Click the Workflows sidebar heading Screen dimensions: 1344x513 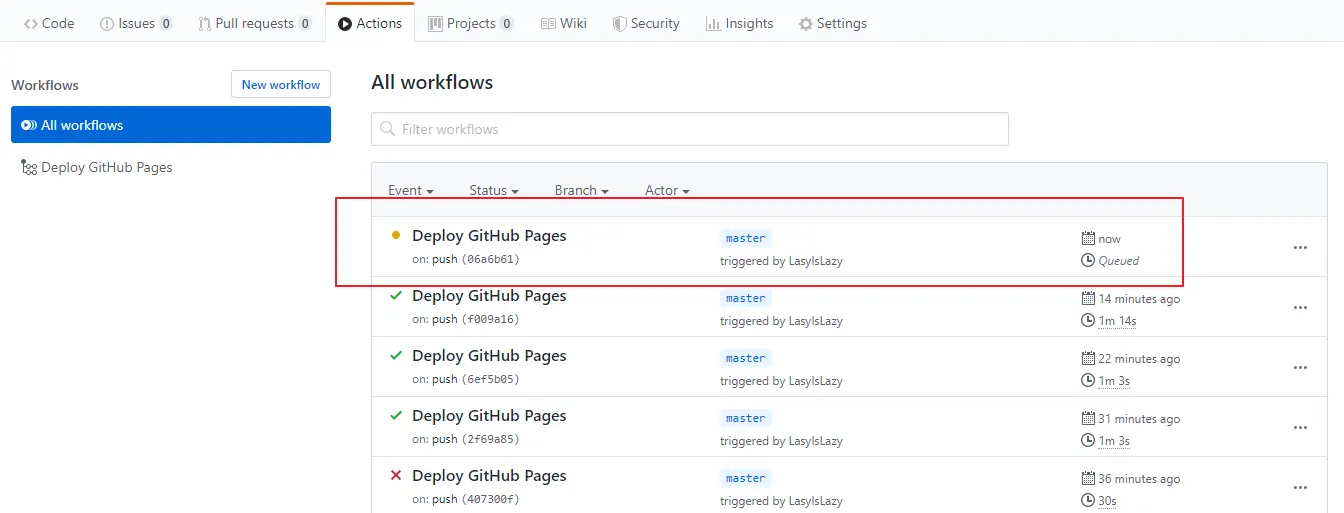[x=45, y=85]
